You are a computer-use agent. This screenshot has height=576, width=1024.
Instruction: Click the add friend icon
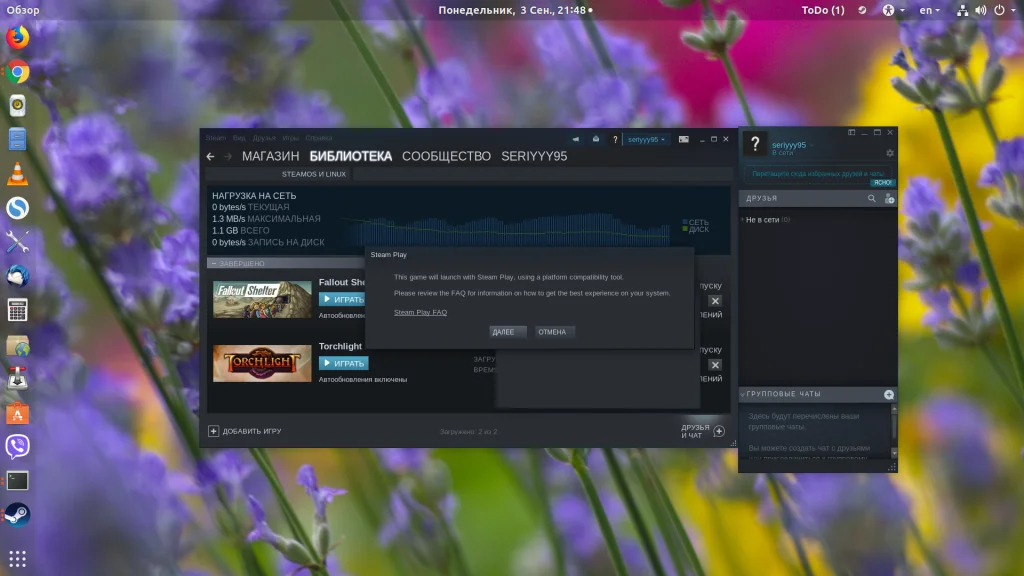[889, 199]
